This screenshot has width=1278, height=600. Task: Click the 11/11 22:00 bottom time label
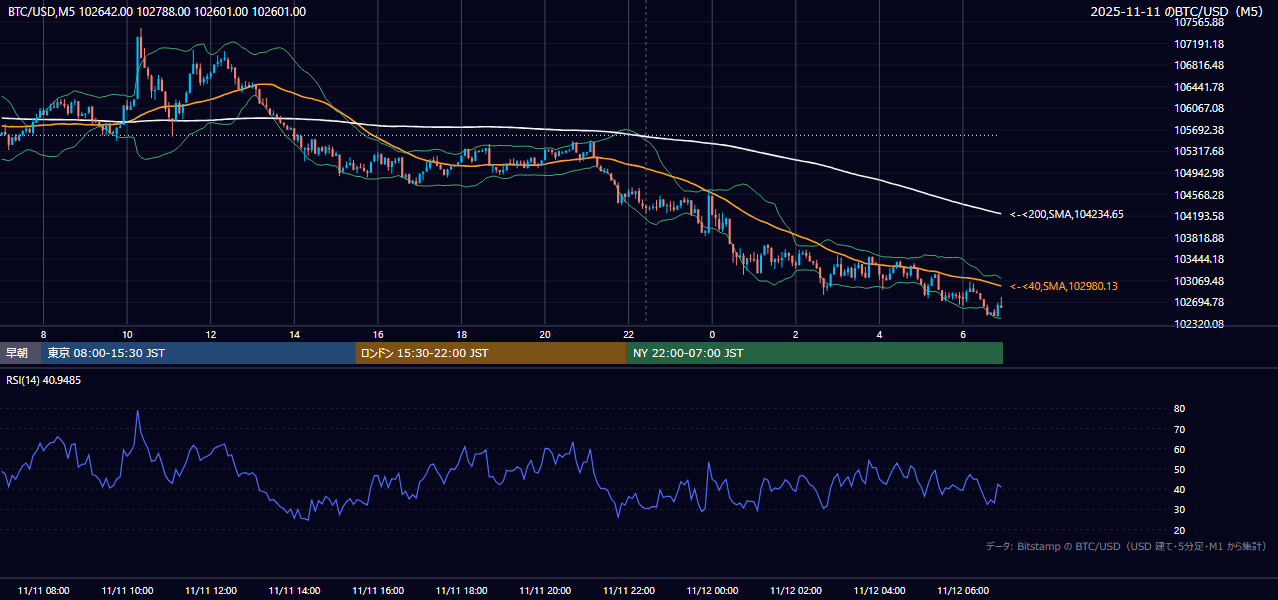(628, 591)
